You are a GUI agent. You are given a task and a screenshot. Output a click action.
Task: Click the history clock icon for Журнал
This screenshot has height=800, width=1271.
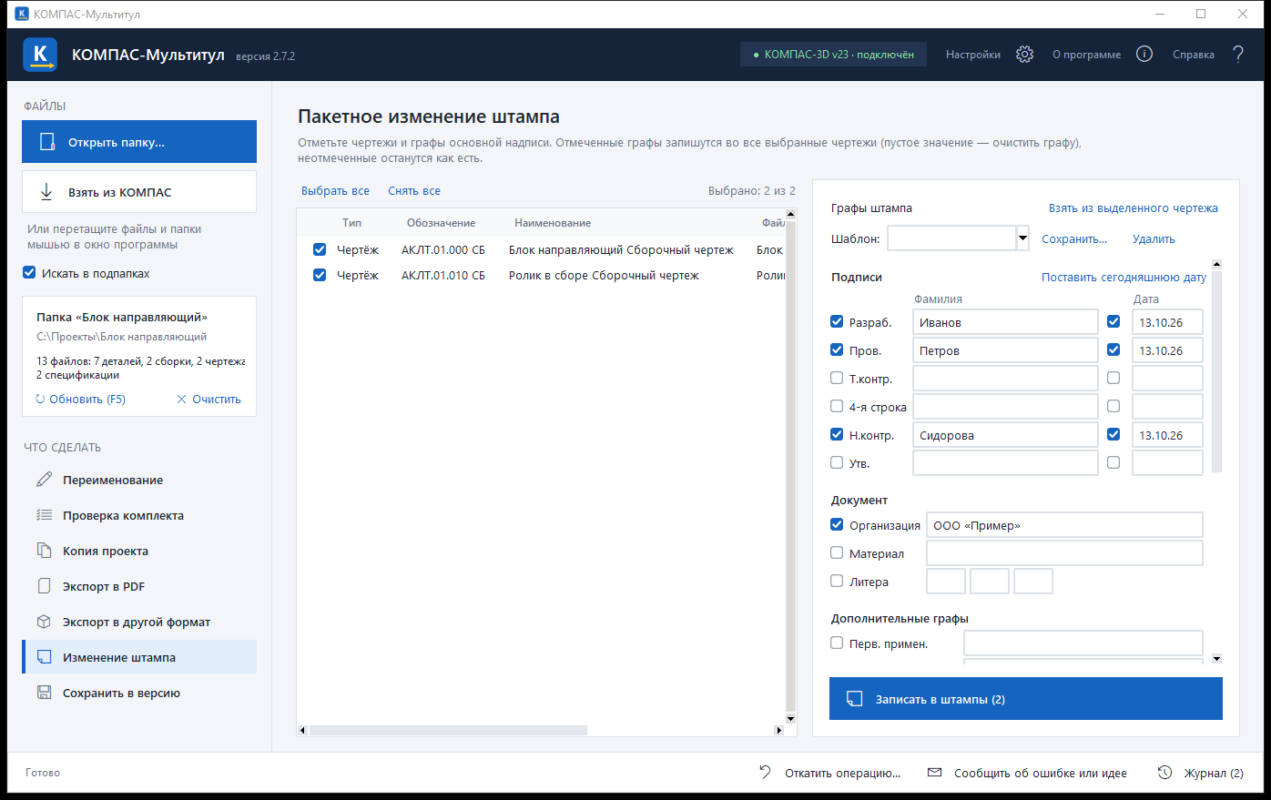point(1165,773)
